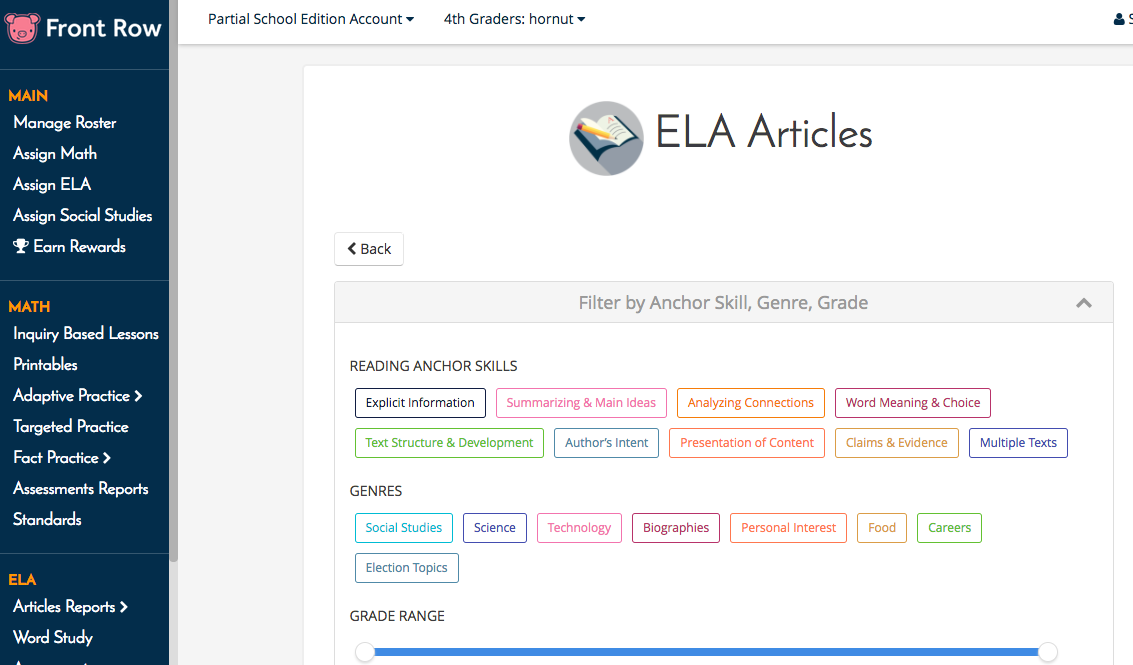Open Targeted Practice under Math
1133x665 pixels.
pos(71,426)
